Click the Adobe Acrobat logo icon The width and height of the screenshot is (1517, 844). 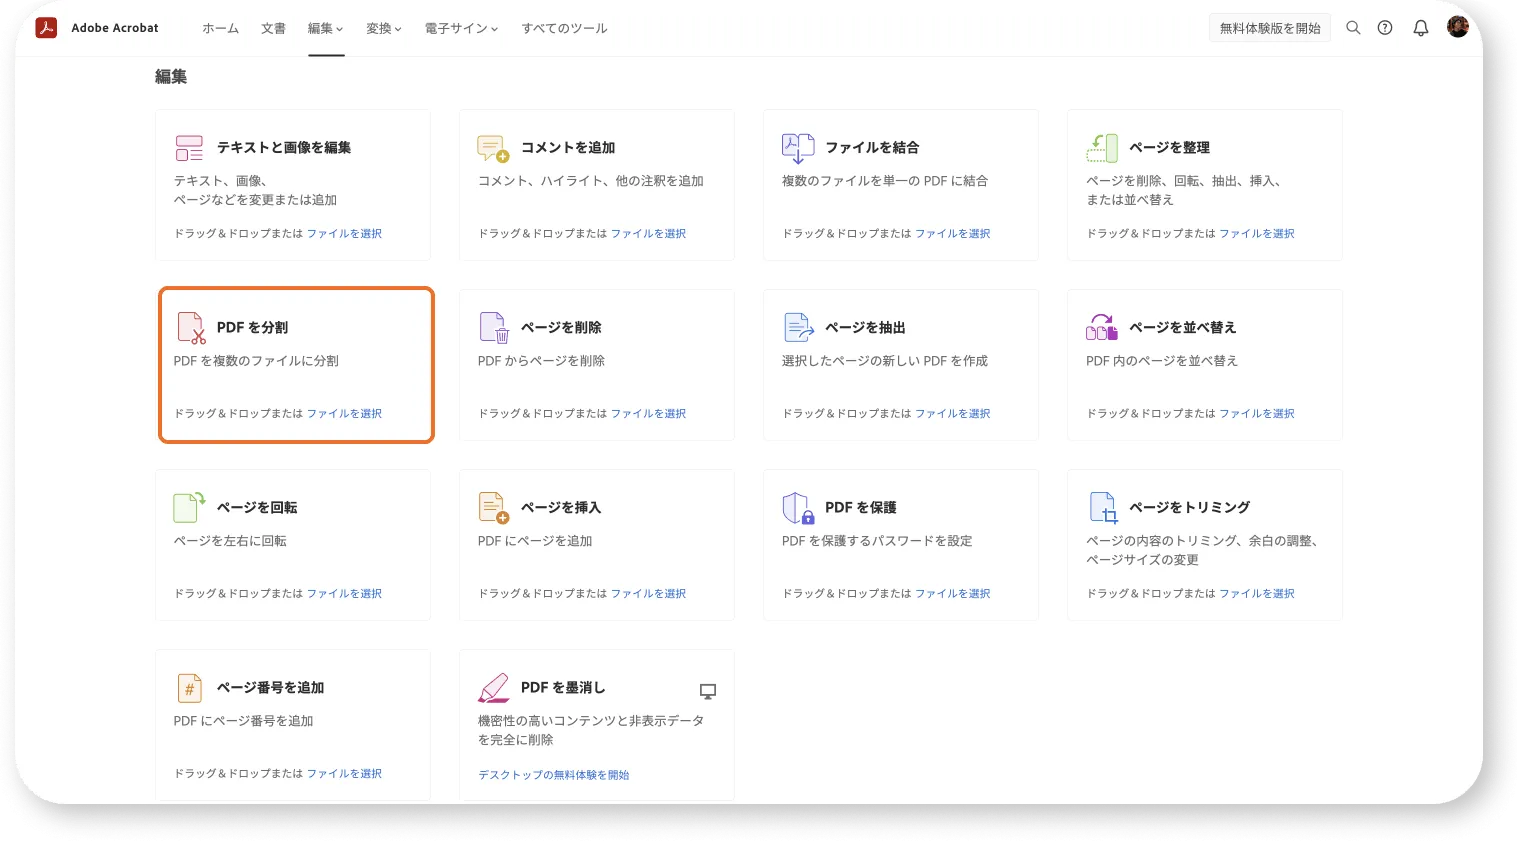(46, 28)
